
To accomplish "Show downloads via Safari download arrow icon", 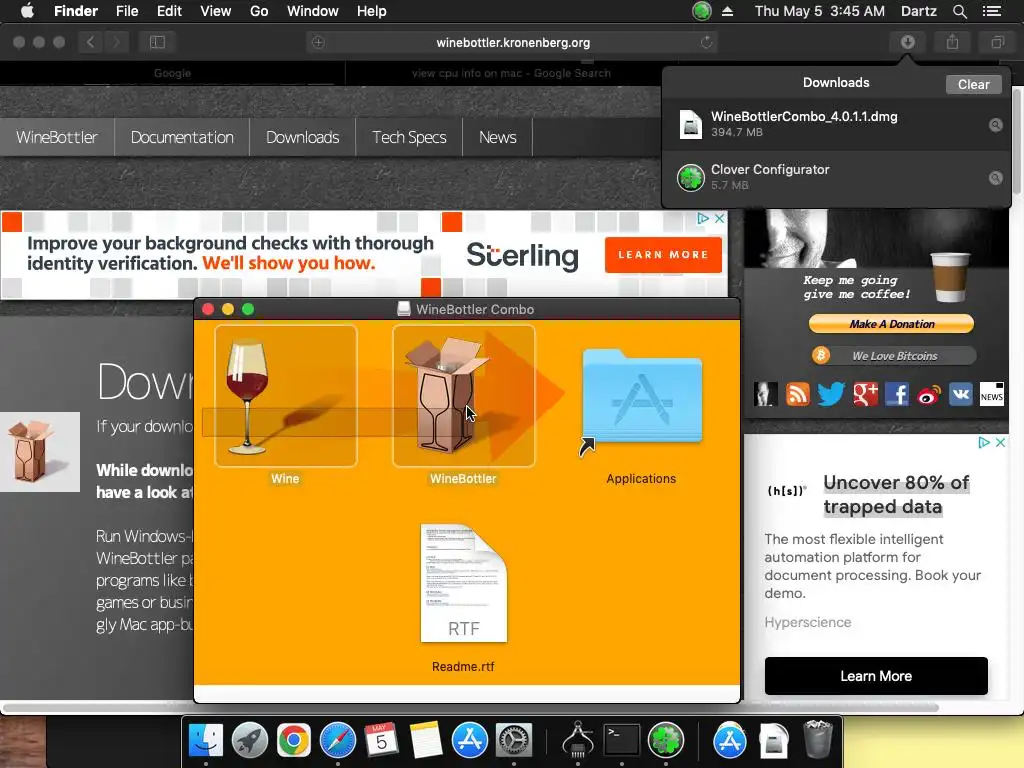I will [907, 42].
